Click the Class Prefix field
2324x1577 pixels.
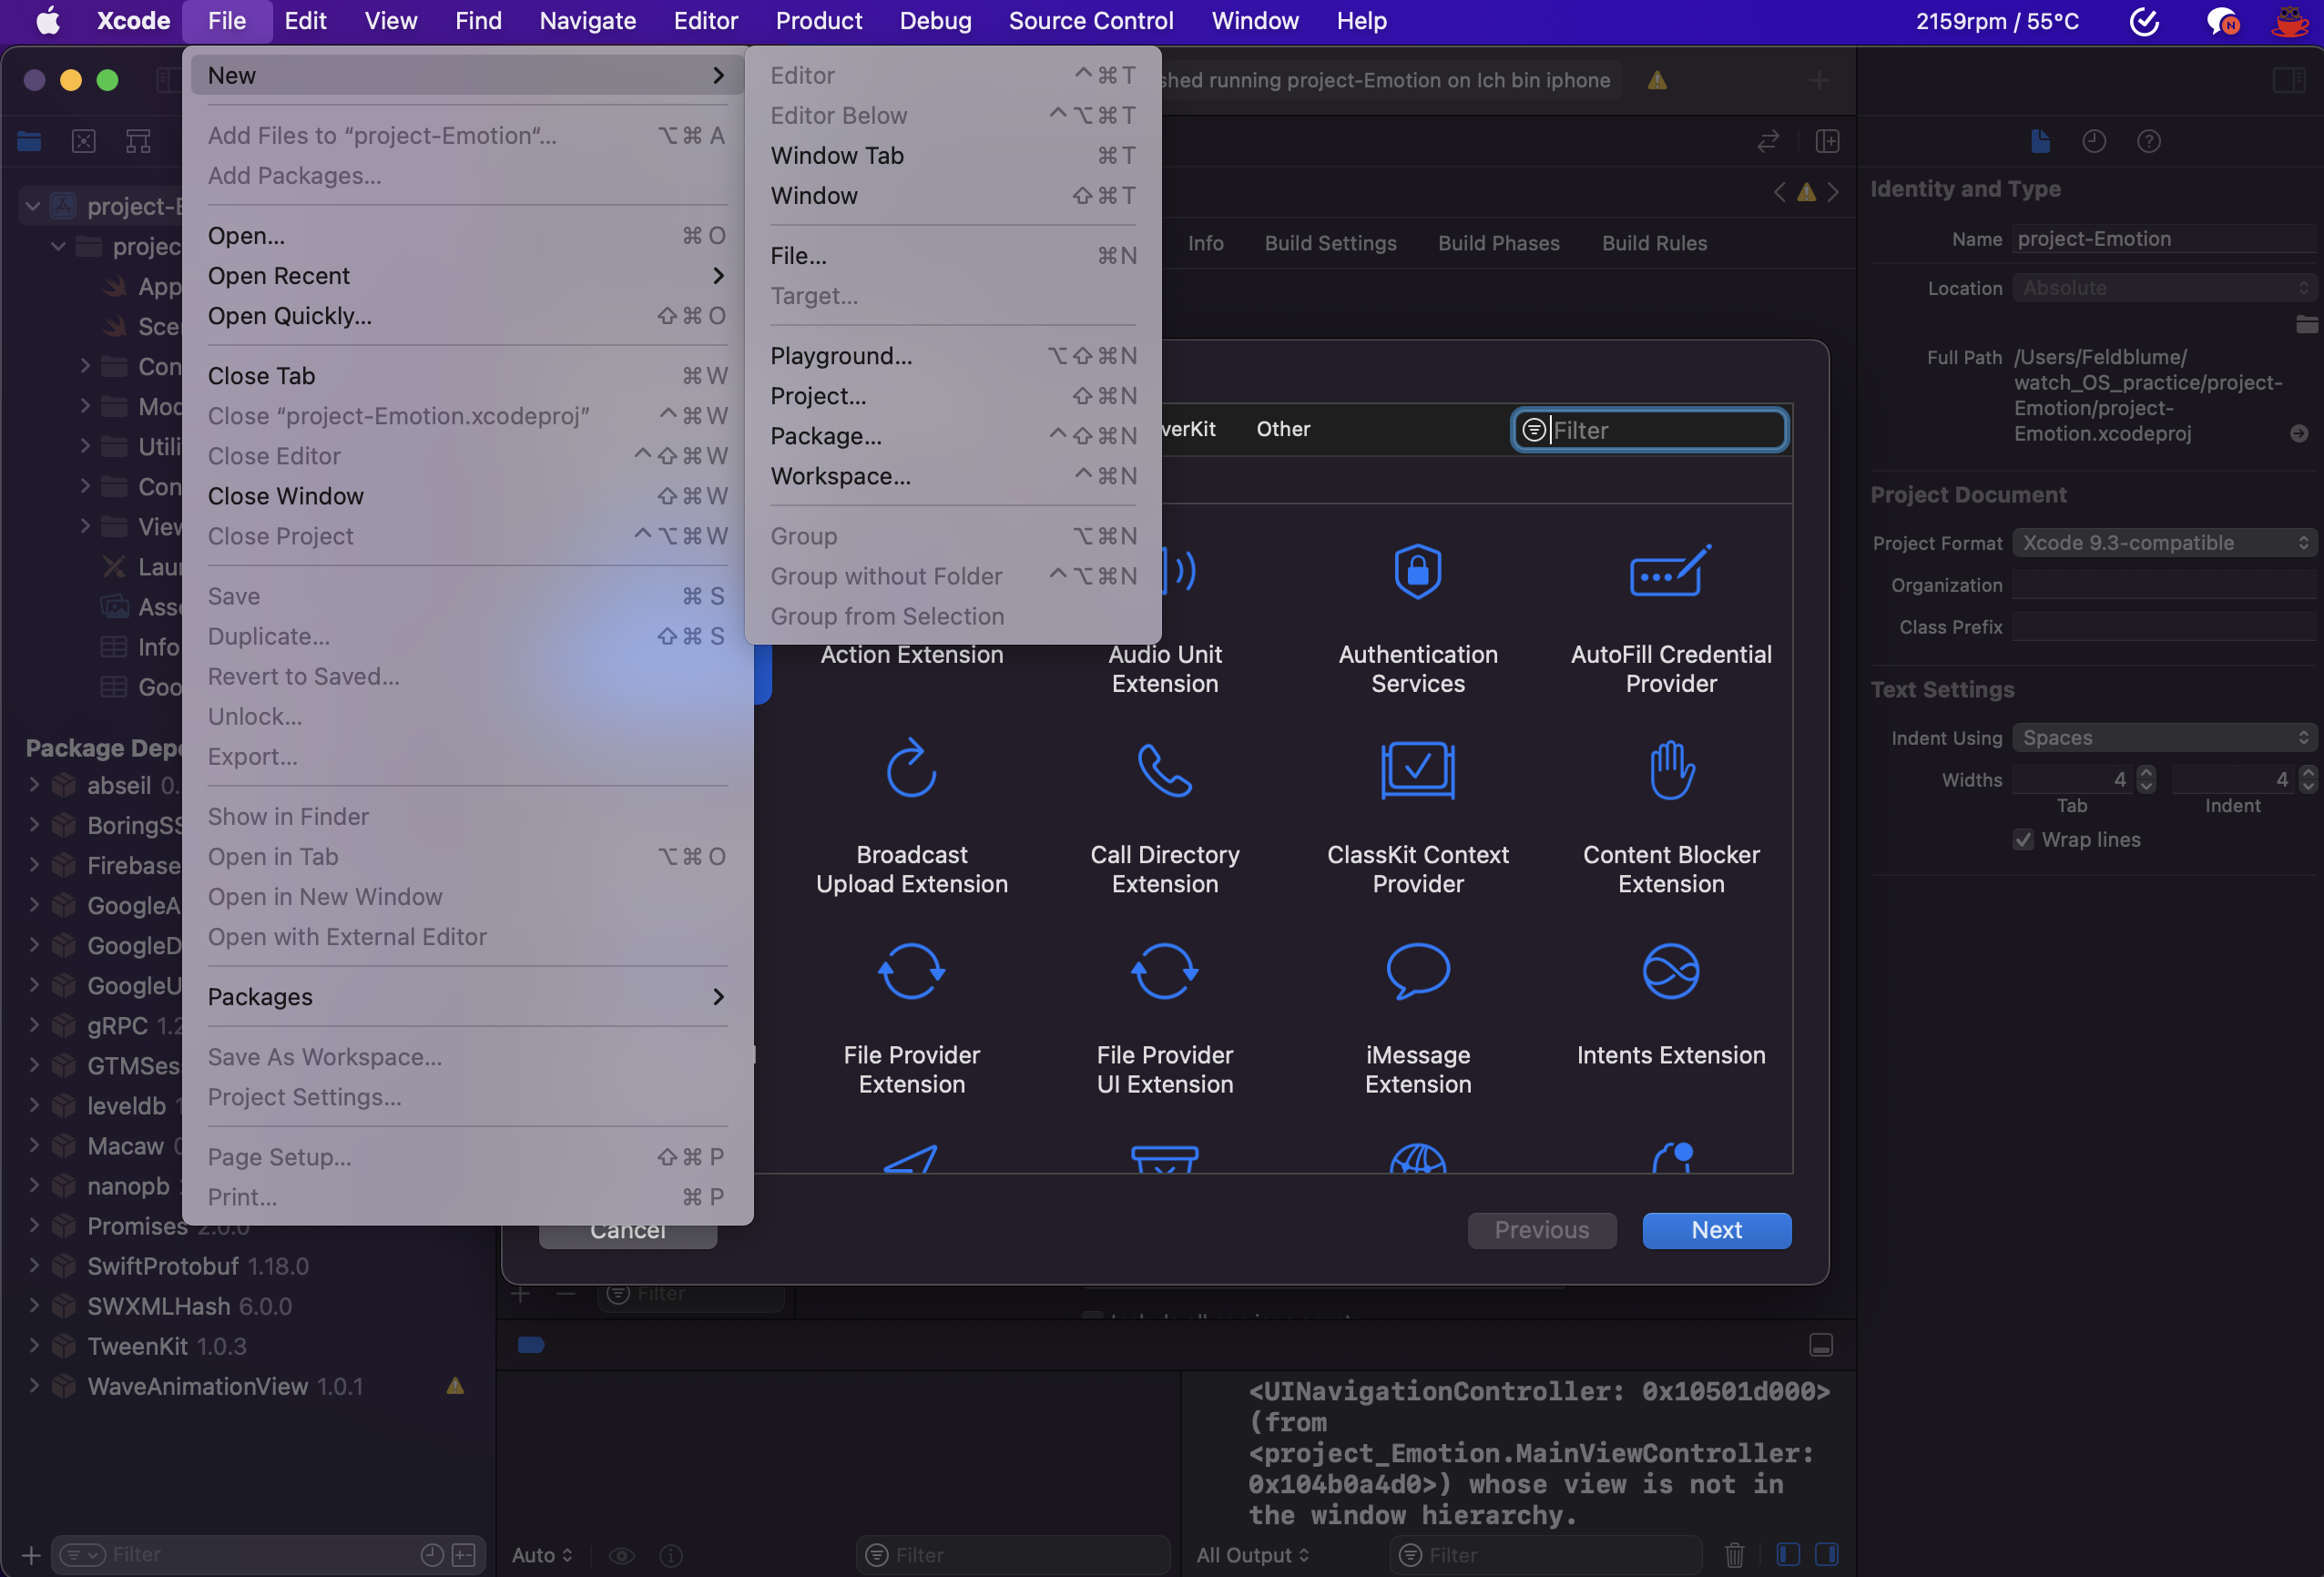(x=2163, y=627)
